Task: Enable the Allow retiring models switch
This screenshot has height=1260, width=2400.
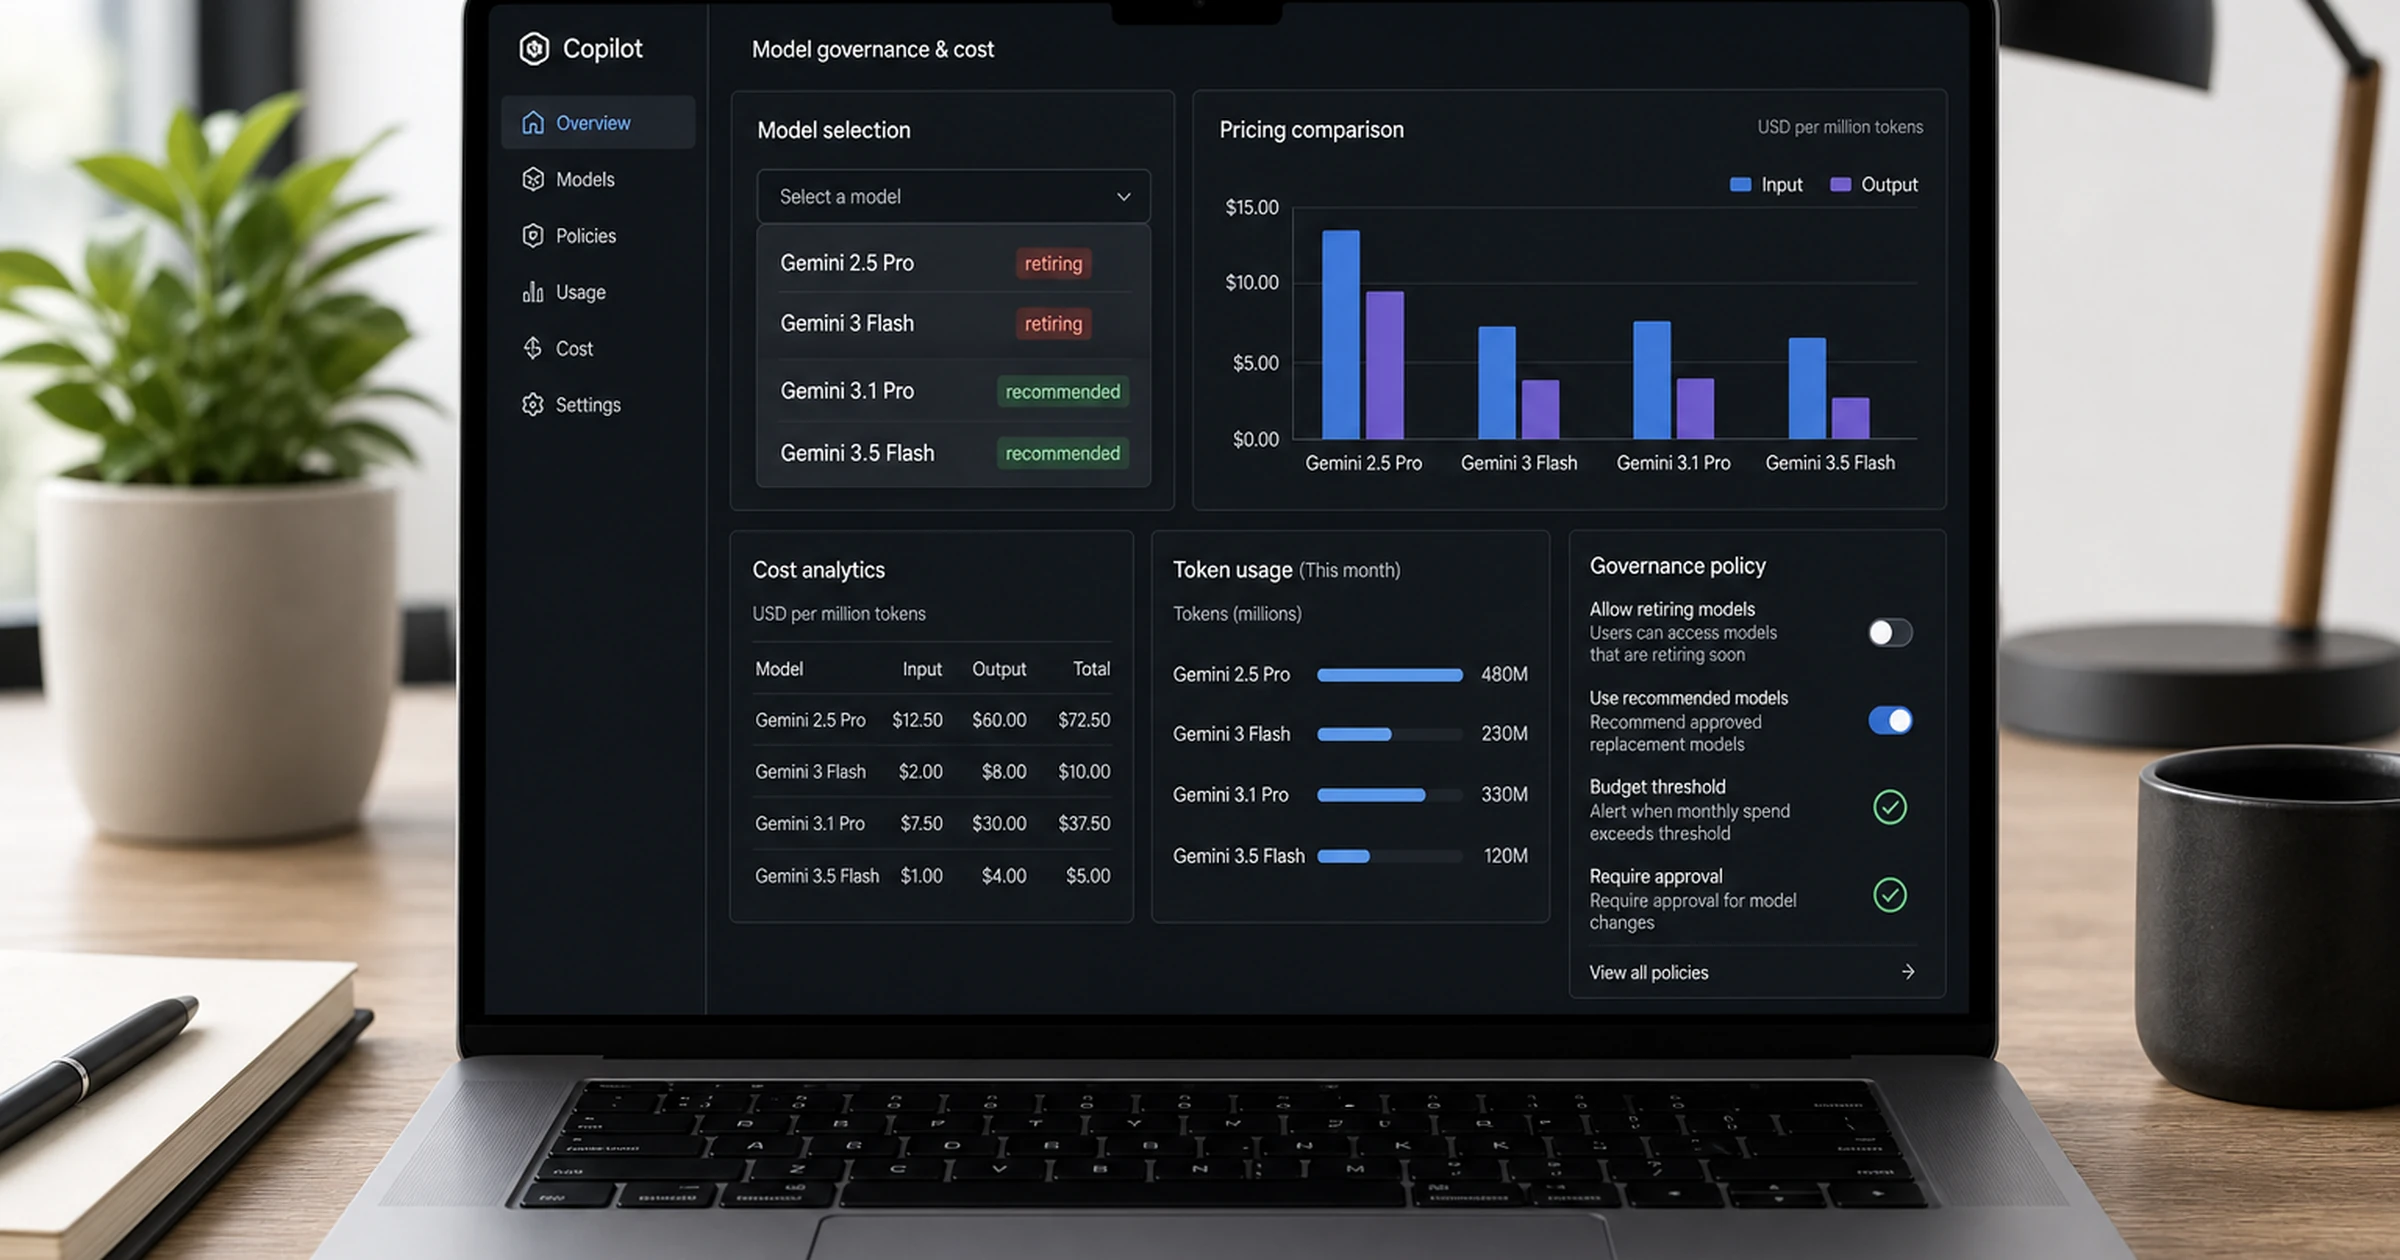Action: point(1890,632)
